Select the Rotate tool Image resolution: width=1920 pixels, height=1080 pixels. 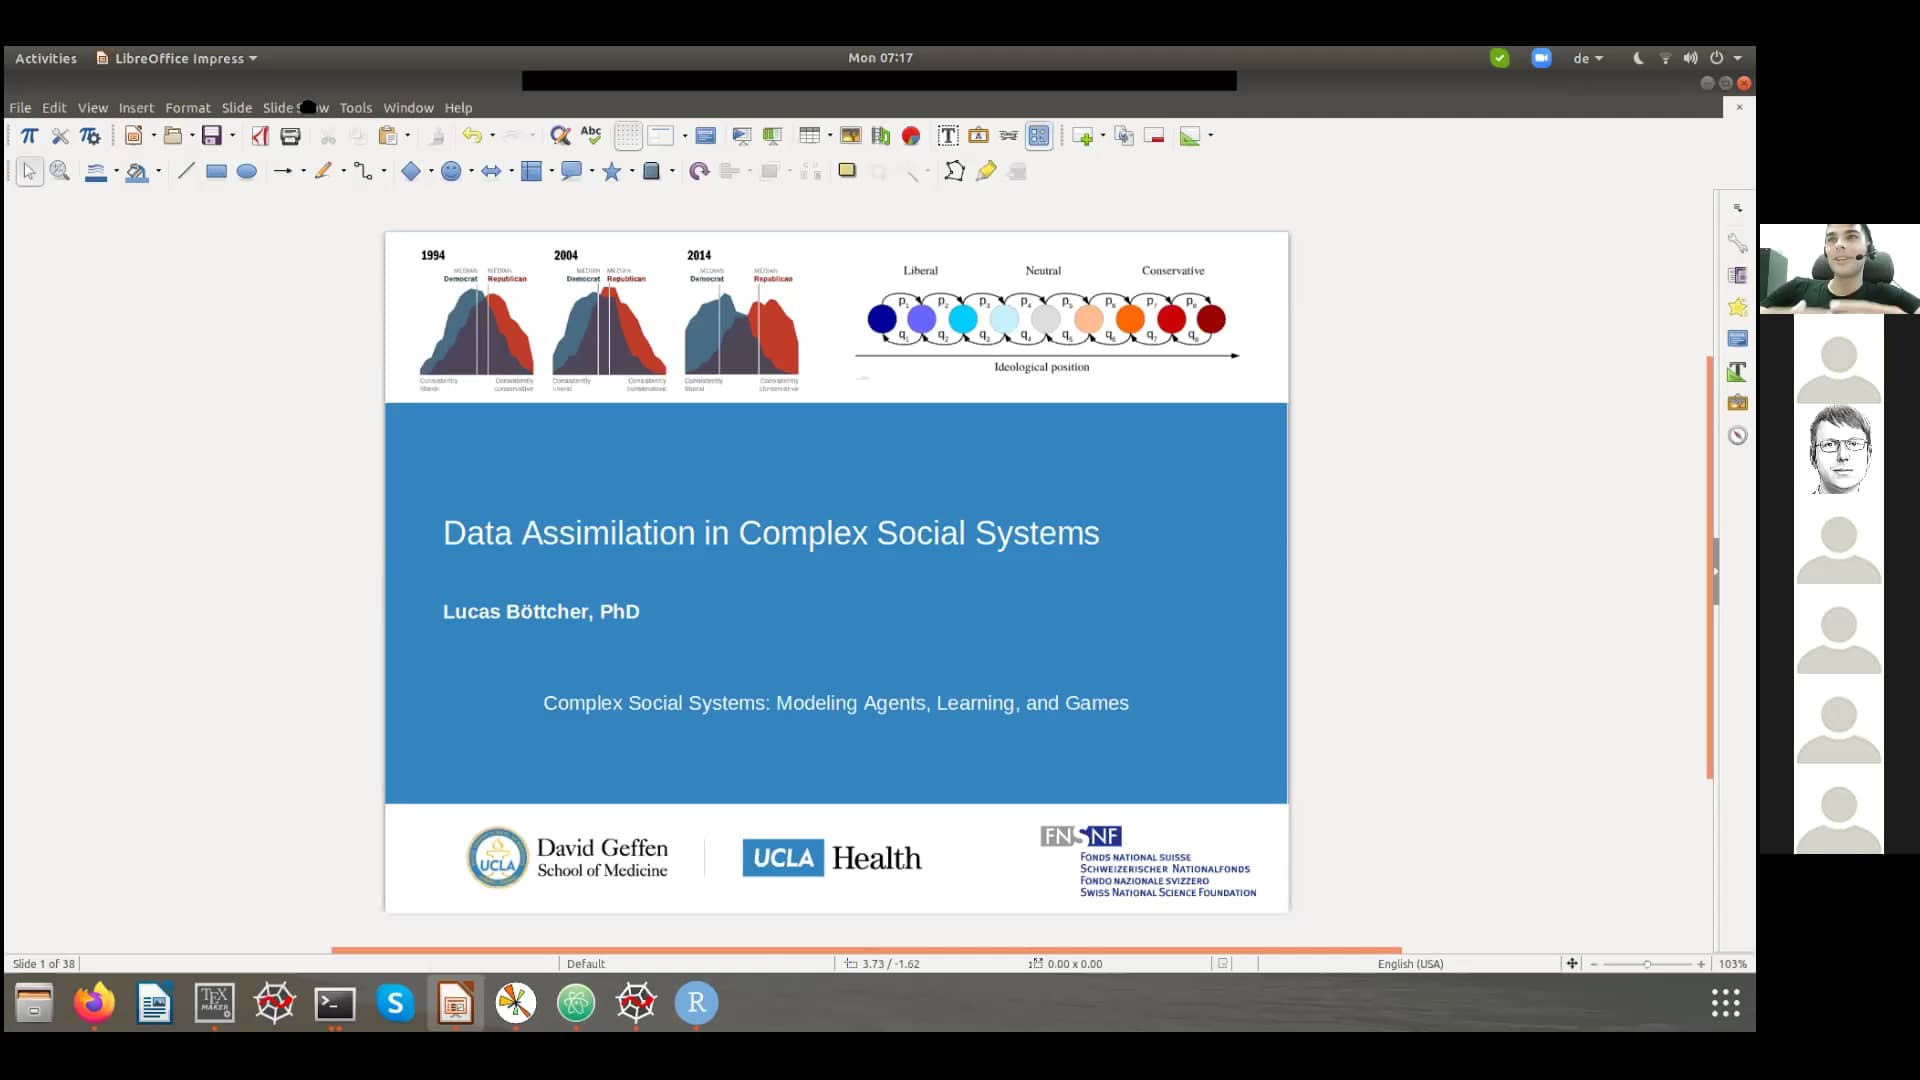coord(699,172)
